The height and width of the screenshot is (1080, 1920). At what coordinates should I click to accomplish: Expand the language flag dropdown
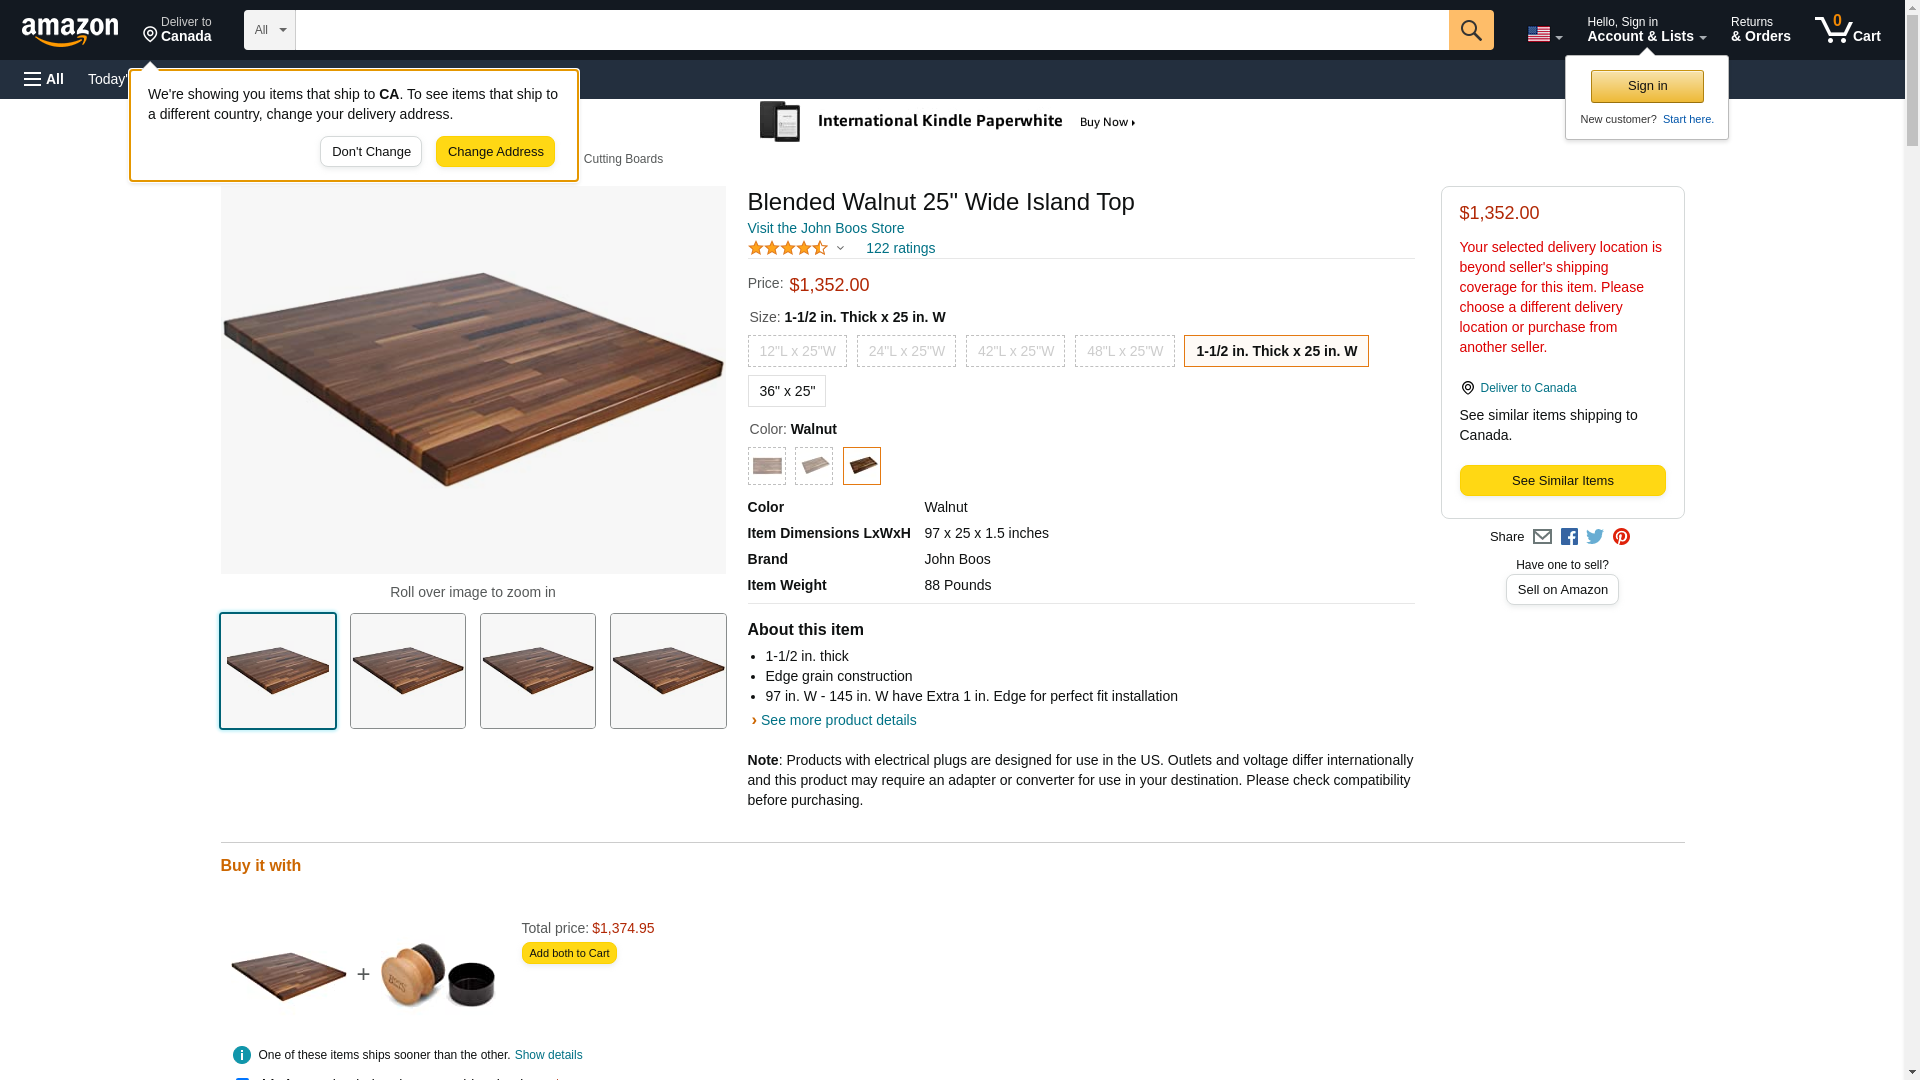pos(1544,34)
